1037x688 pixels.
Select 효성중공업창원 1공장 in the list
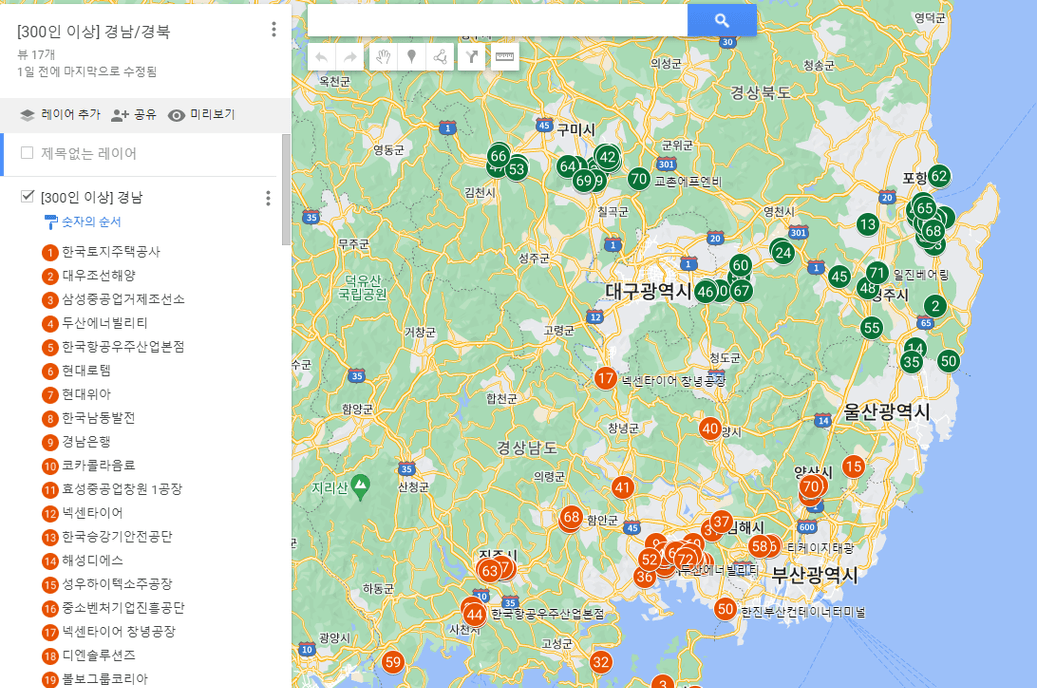tap(122, 489)
